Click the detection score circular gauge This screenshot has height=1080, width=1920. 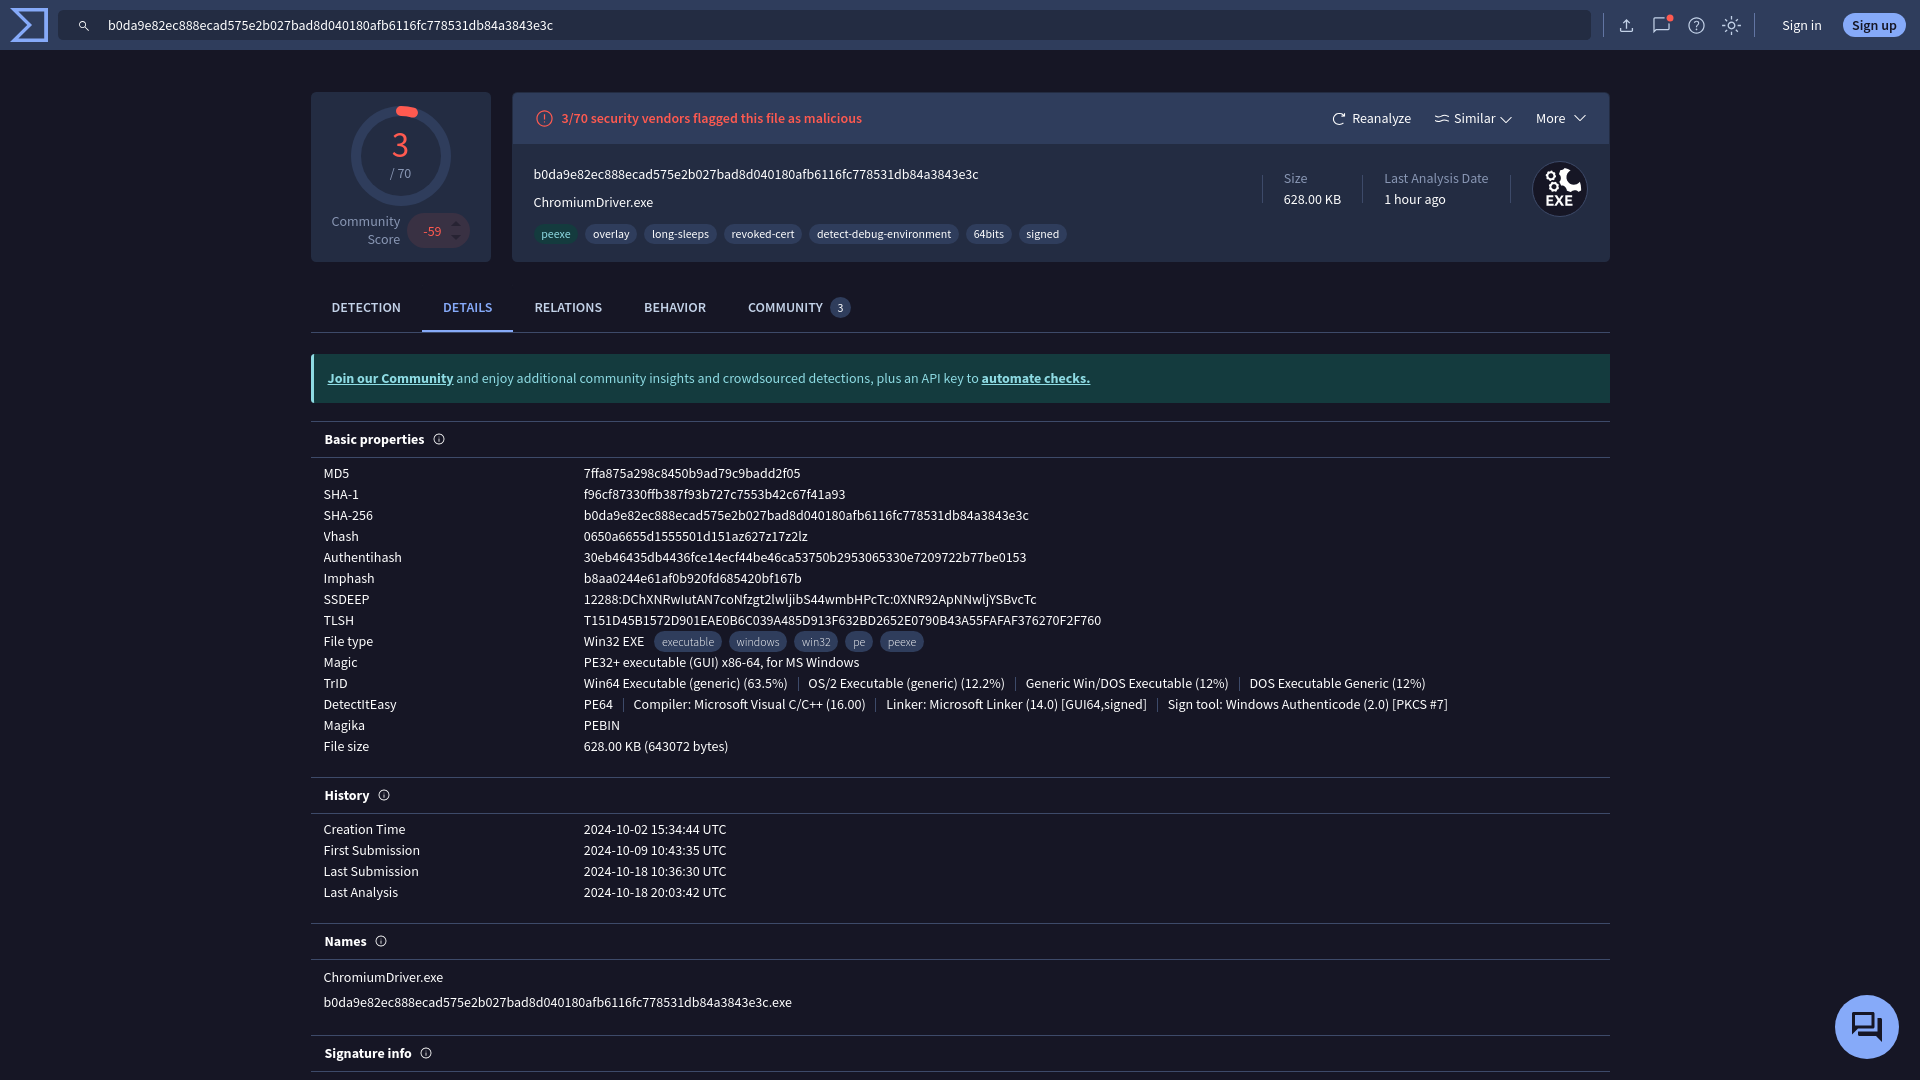(401, 156)
